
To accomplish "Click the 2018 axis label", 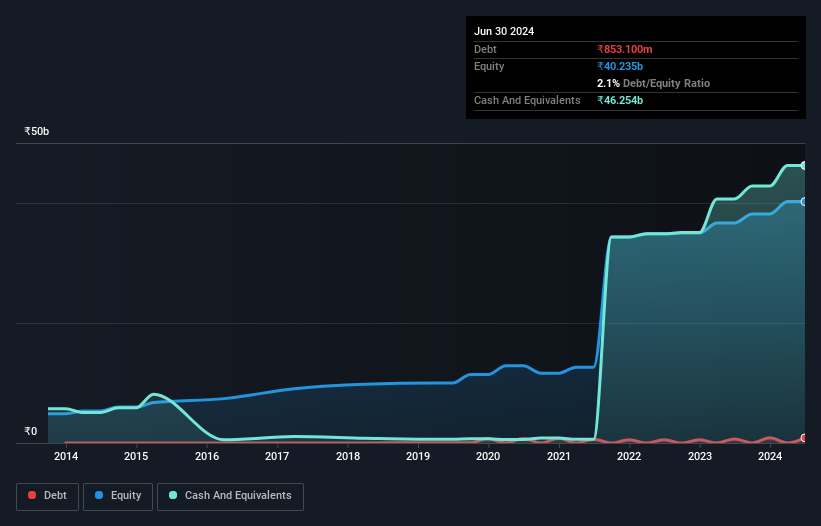I will [x=348, y=456].
